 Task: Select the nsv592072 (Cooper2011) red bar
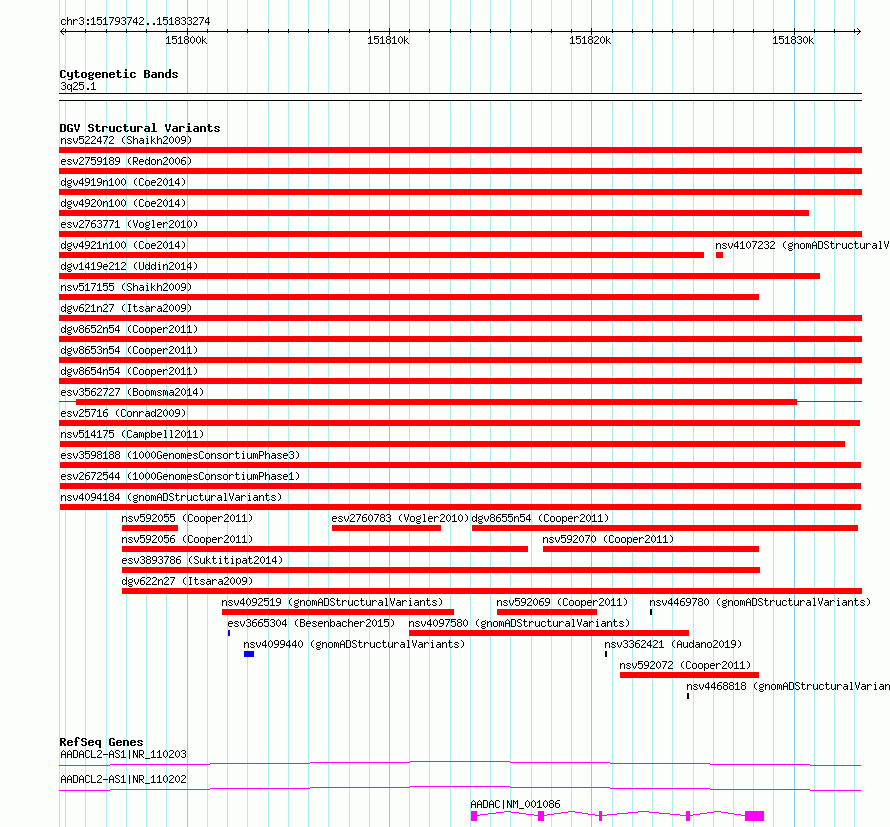point(689,675)
